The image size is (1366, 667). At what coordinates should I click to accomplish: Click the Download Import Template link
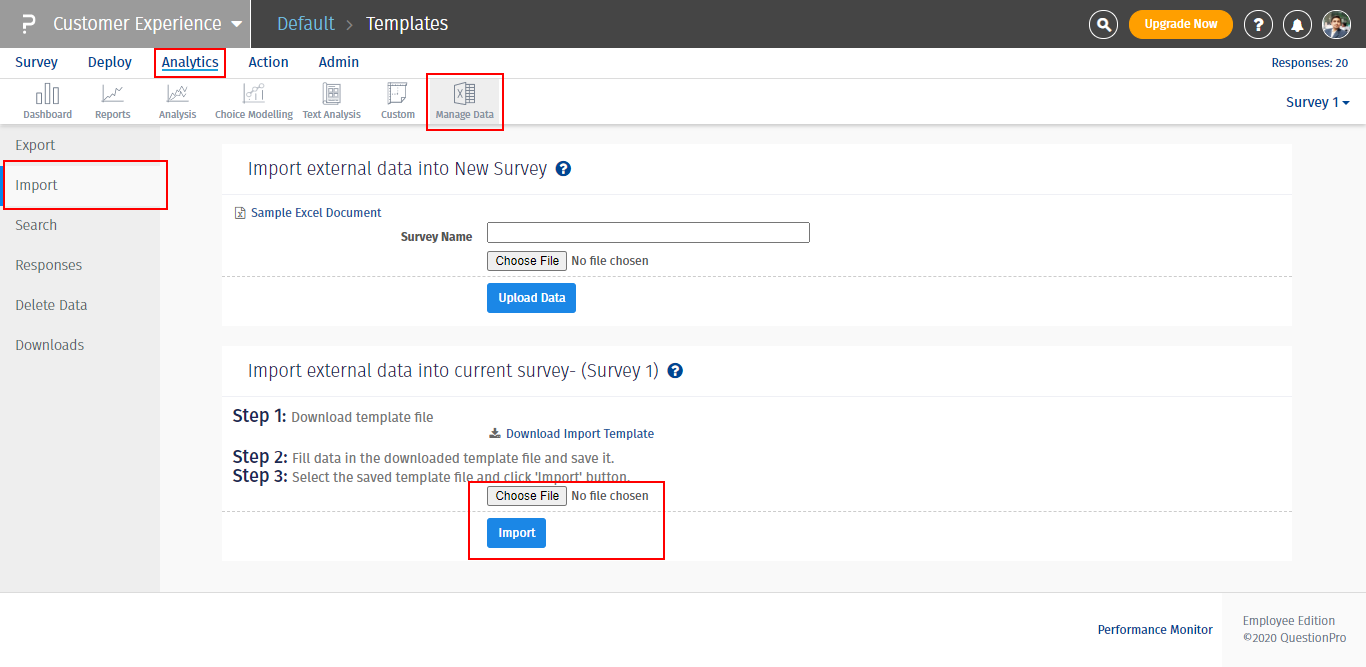click(579, 434)
